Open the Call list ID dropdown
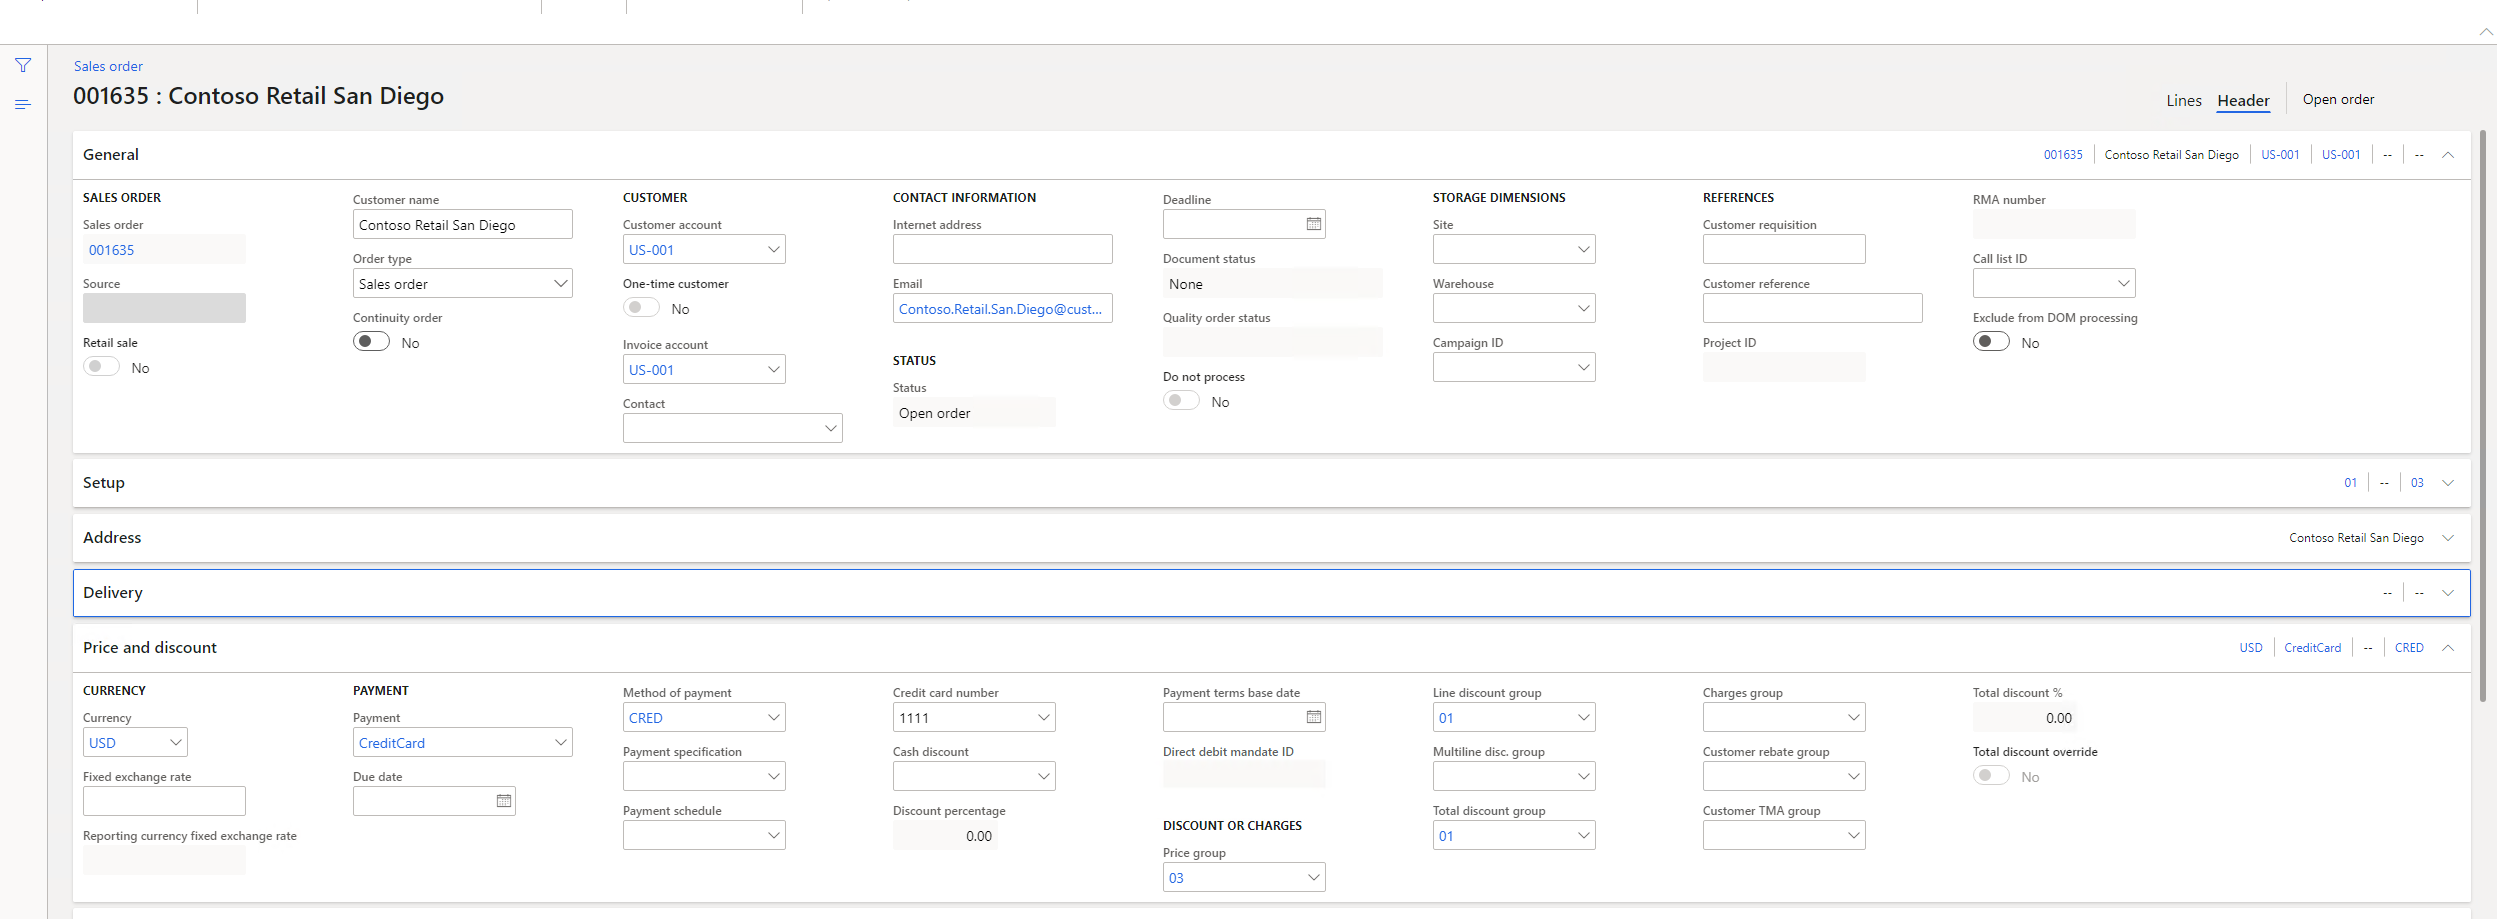 2123,284
